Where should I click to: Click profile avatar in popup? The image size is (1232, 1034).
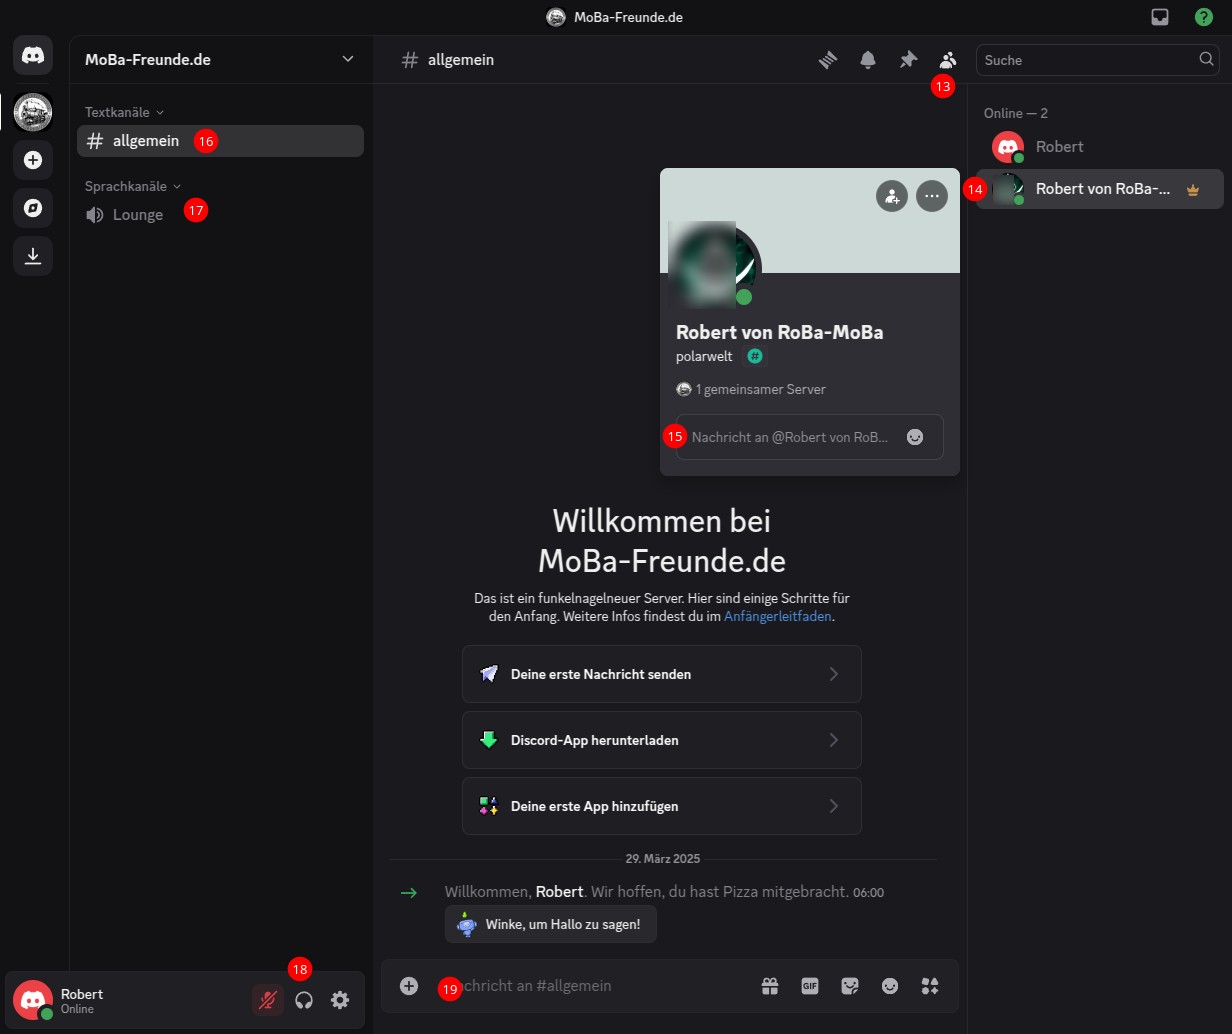coord(714,265)
